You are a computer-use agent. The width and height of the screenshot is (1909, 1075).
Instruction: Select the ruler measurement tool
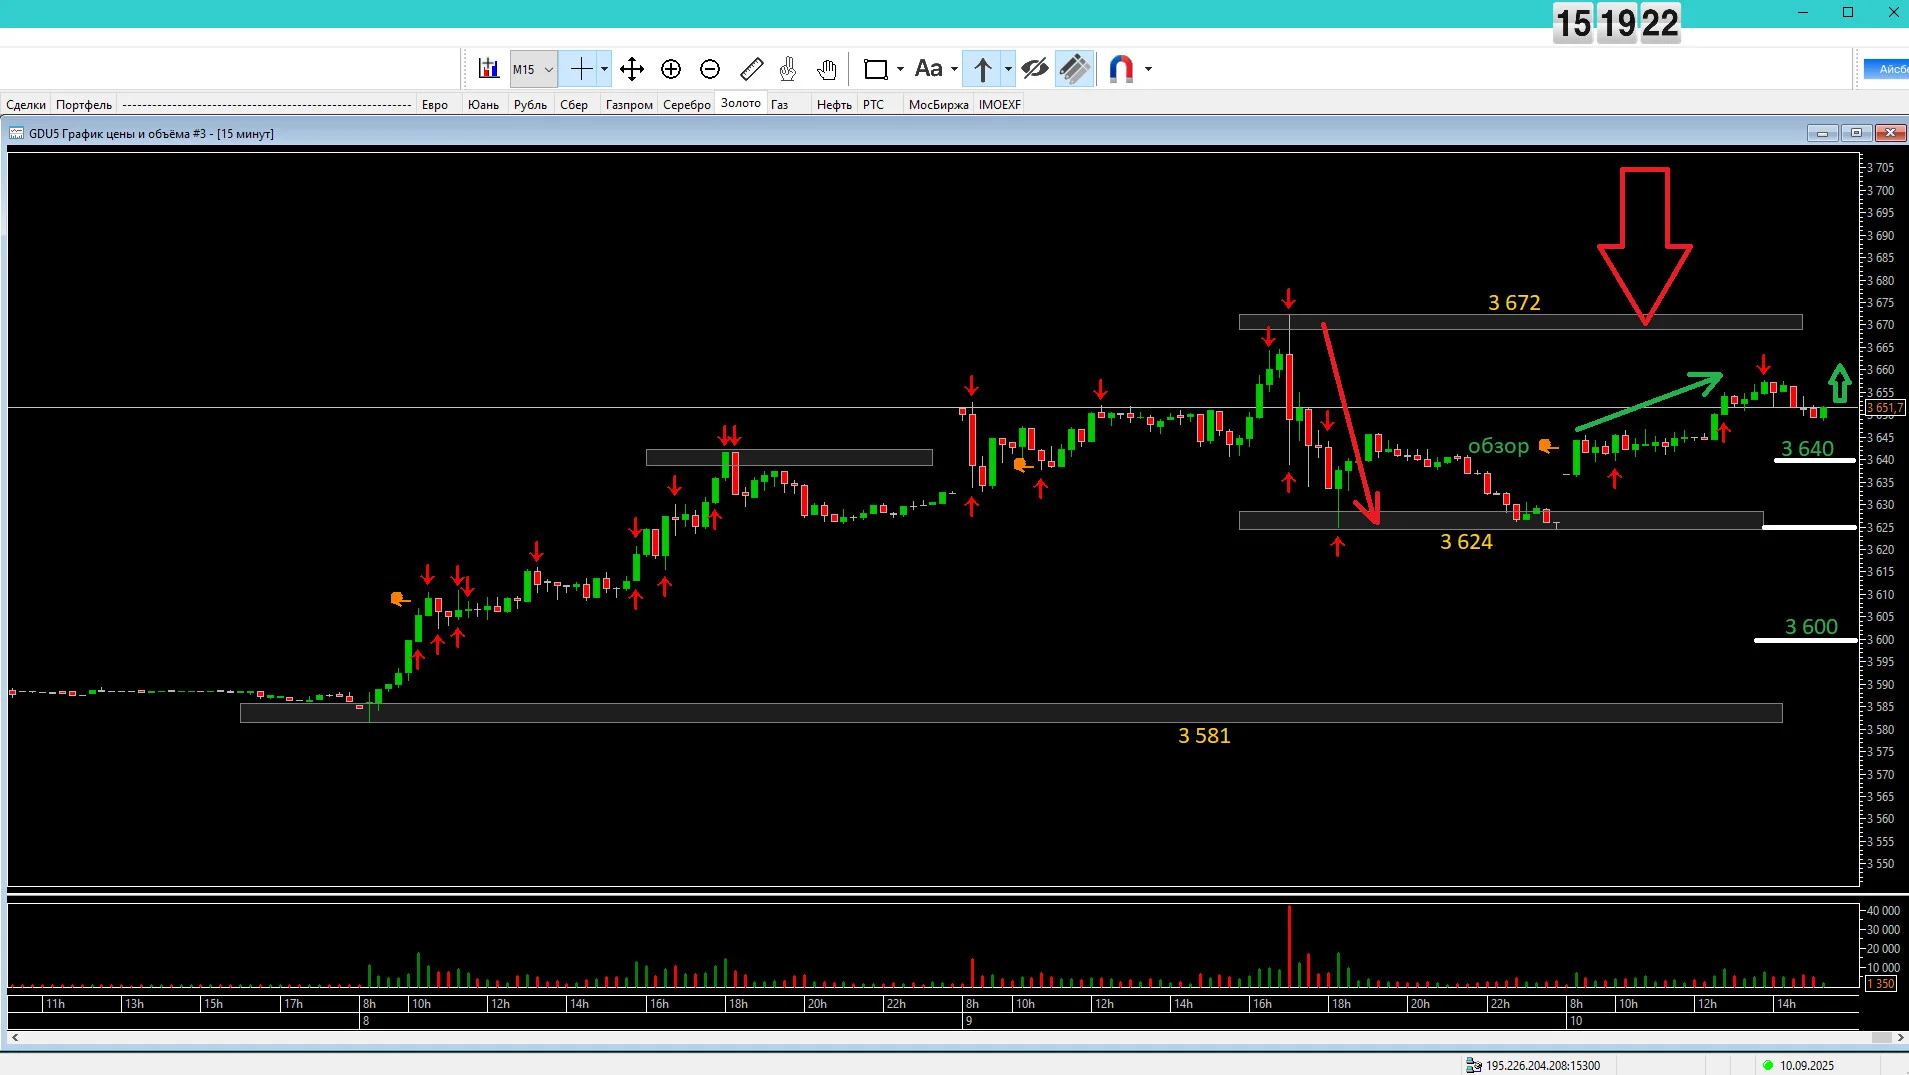click(x=751, y=69)
